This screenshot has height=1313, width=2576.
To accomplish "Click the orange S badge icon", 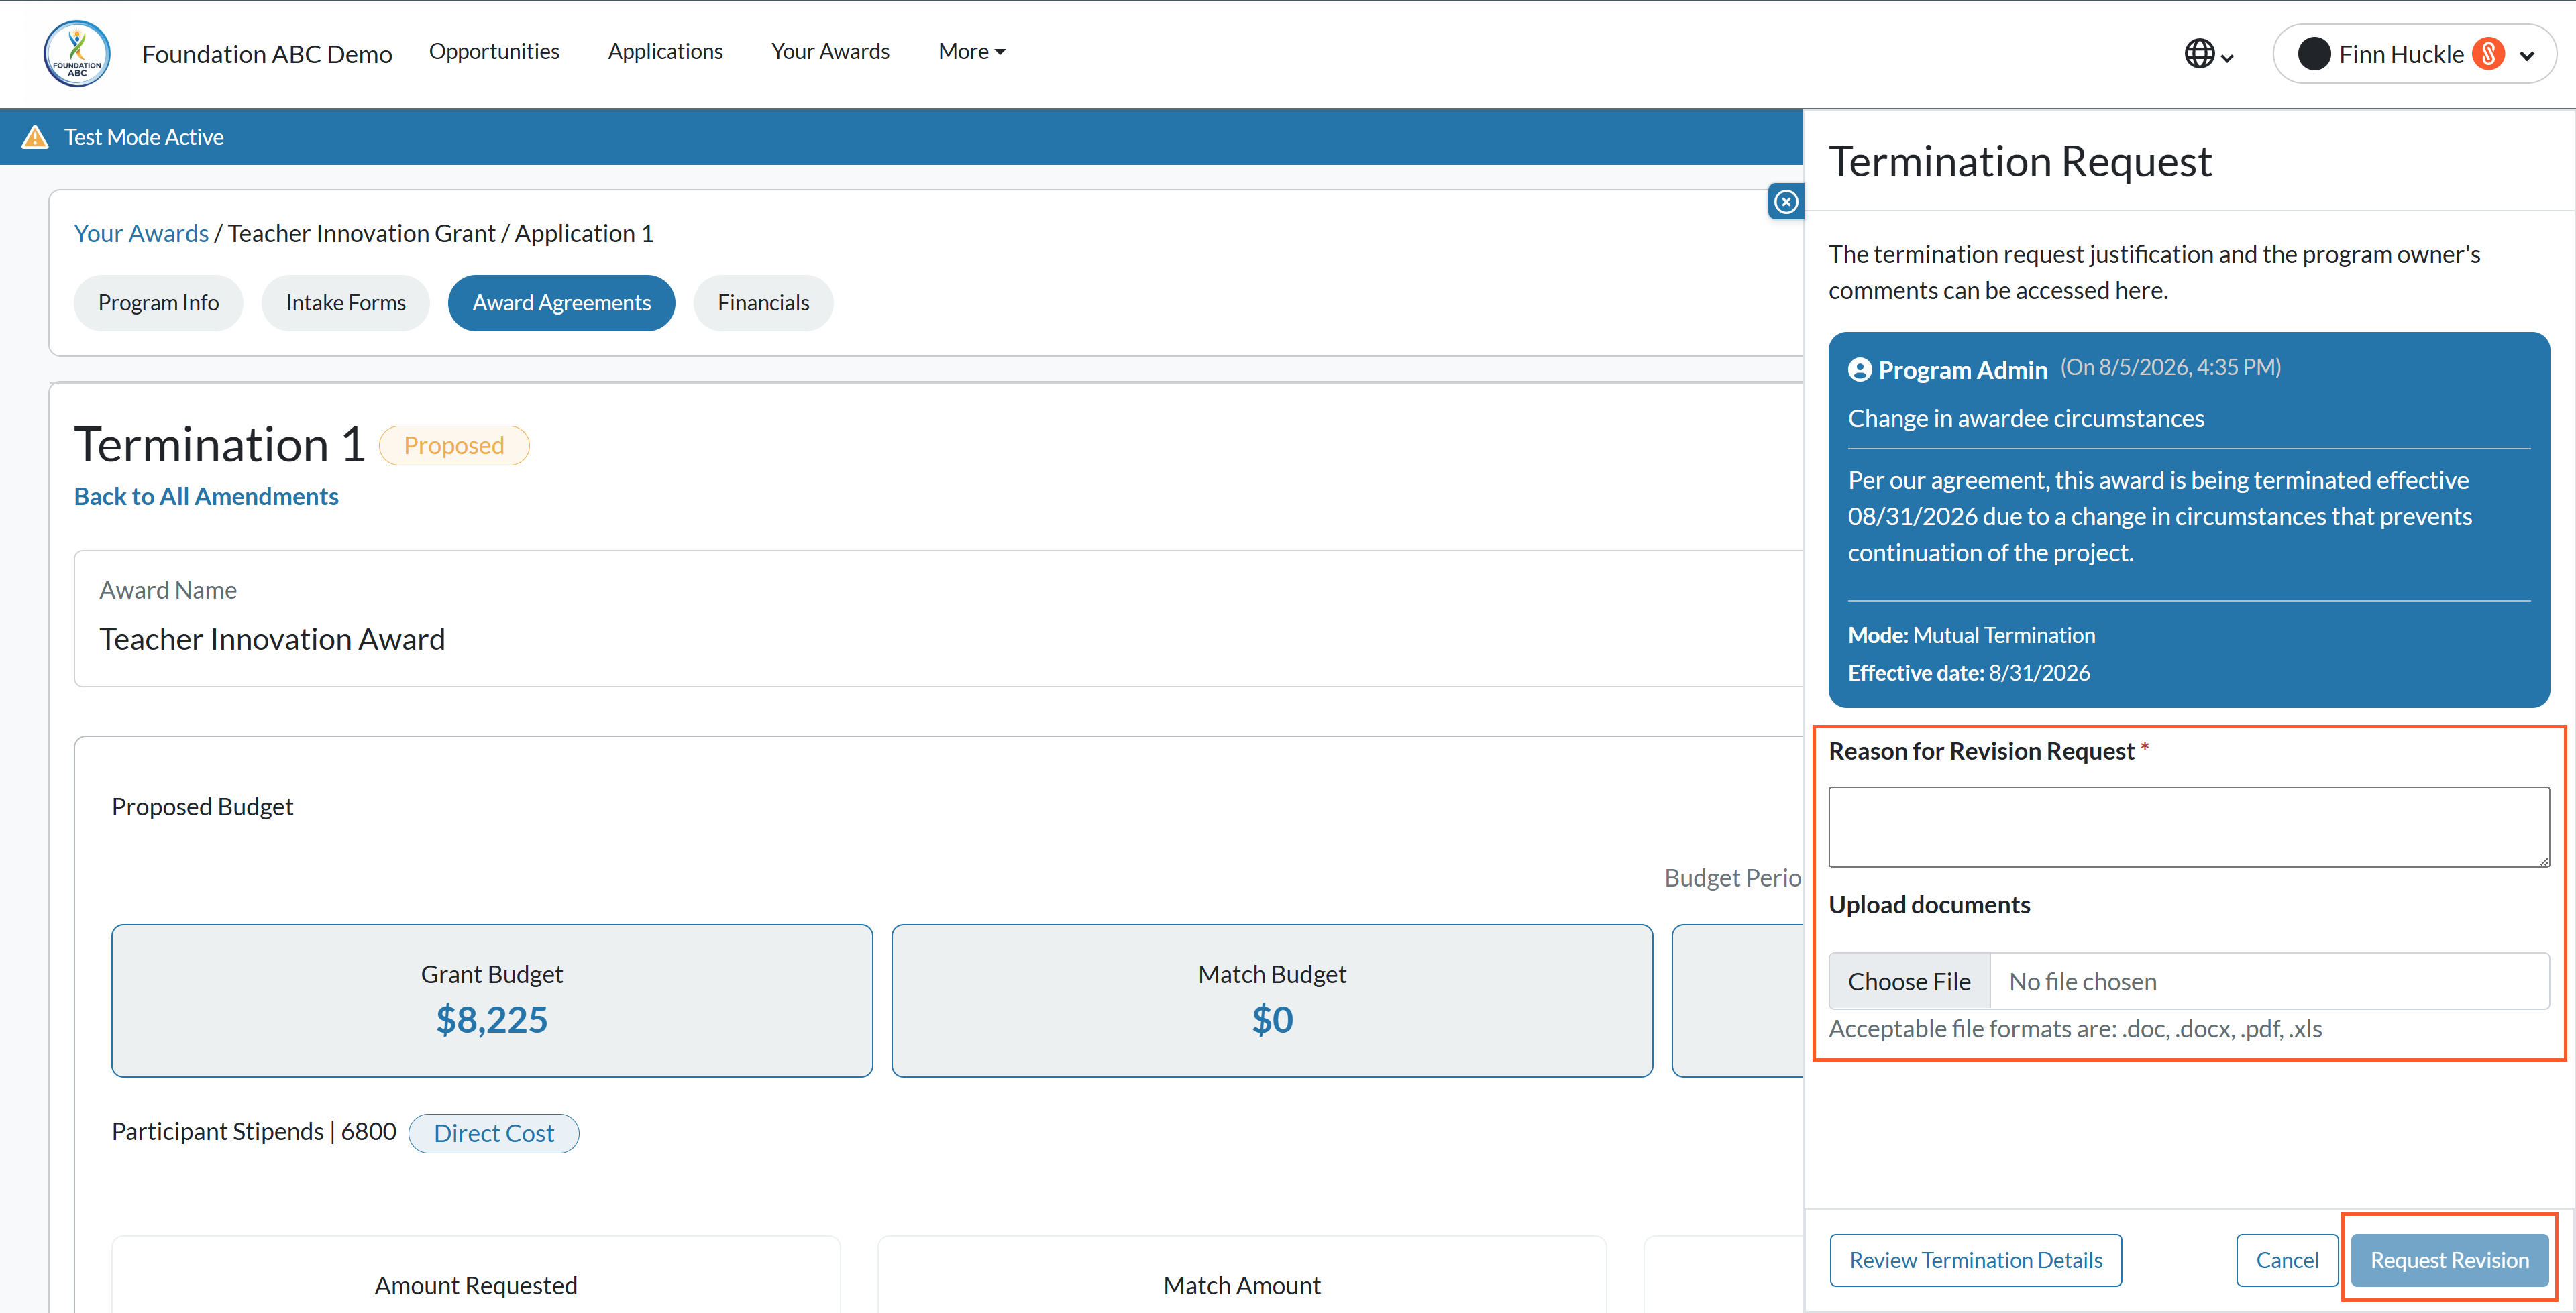I will (x=2488, y=54).
